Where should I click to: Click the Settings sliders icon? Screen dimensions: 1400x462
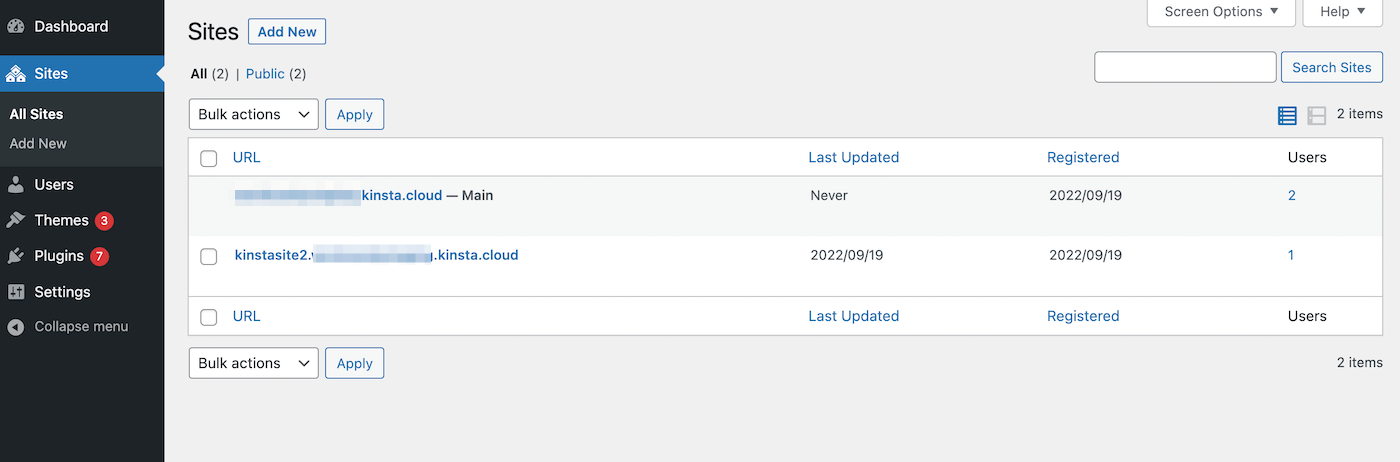coord(16,292)
